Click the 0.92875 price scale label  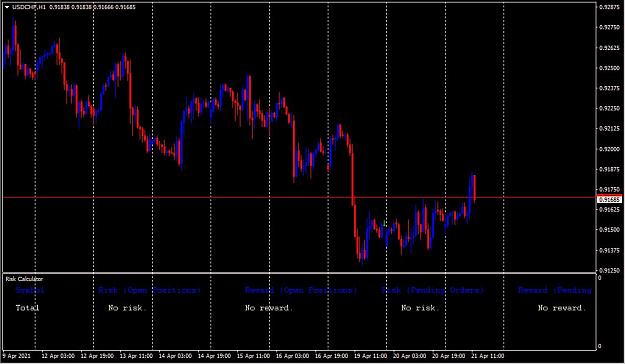pos(610,7)
